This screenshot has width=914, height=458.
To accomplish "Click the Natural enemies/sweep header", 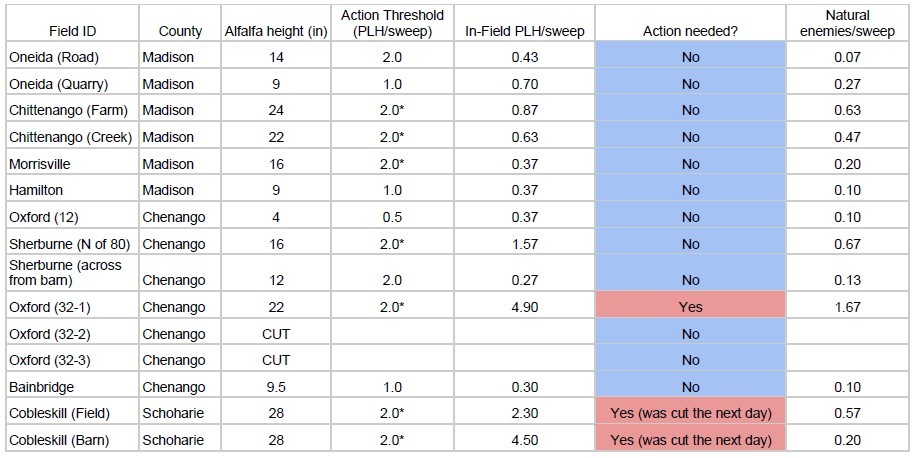I will pyautogui.click(x=847, y=23).
